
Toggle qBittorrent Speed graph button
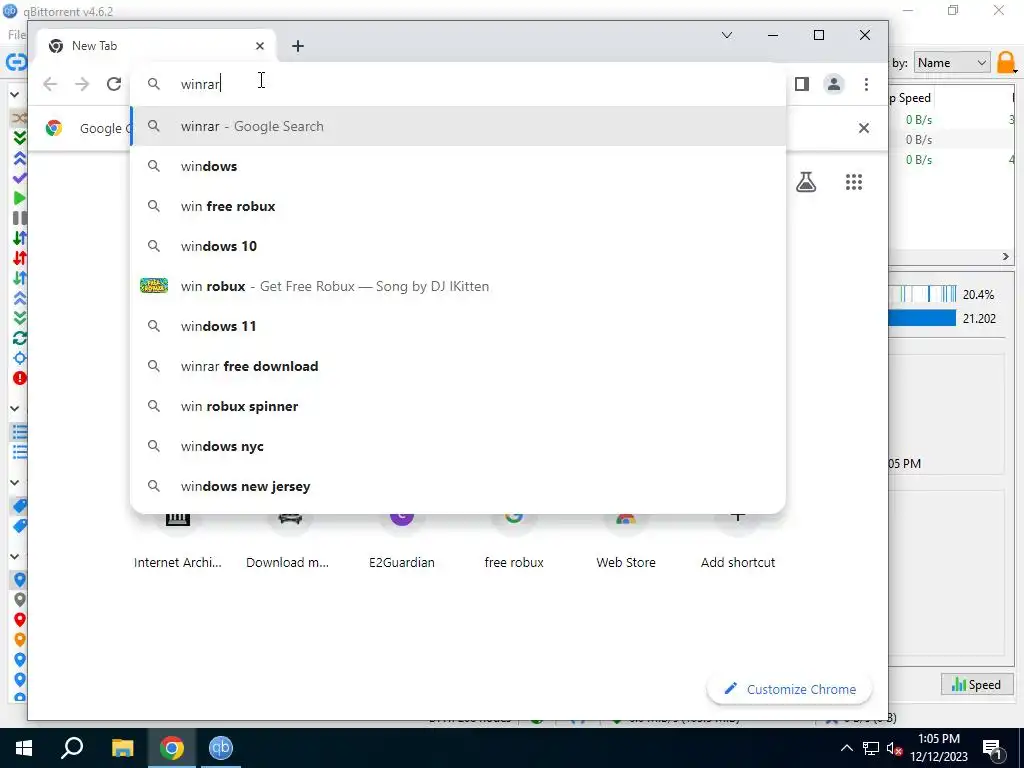[976, 684]
